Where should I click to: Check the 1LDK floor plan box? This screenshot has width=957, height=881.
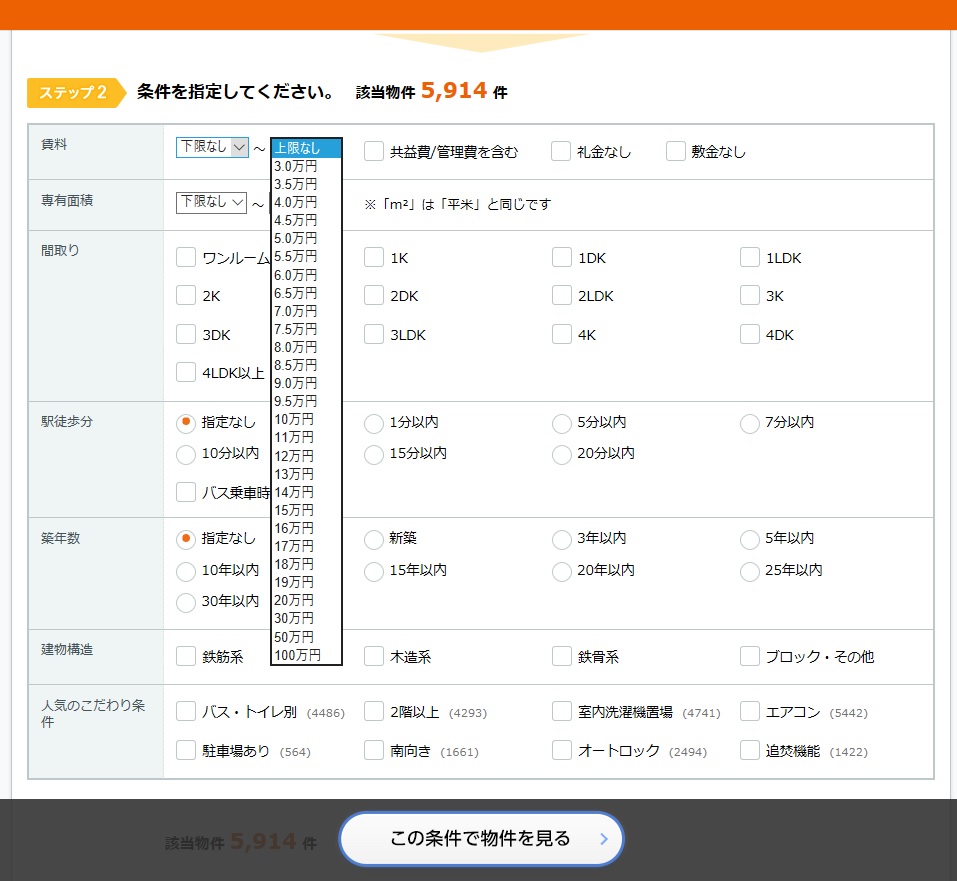(750, 258)
